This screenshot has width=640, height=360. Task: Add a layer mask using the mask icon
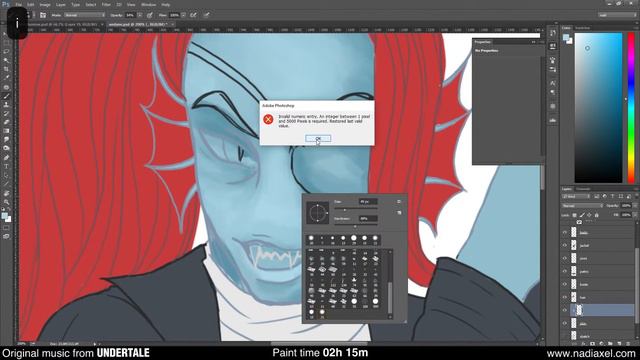[593, 344]
